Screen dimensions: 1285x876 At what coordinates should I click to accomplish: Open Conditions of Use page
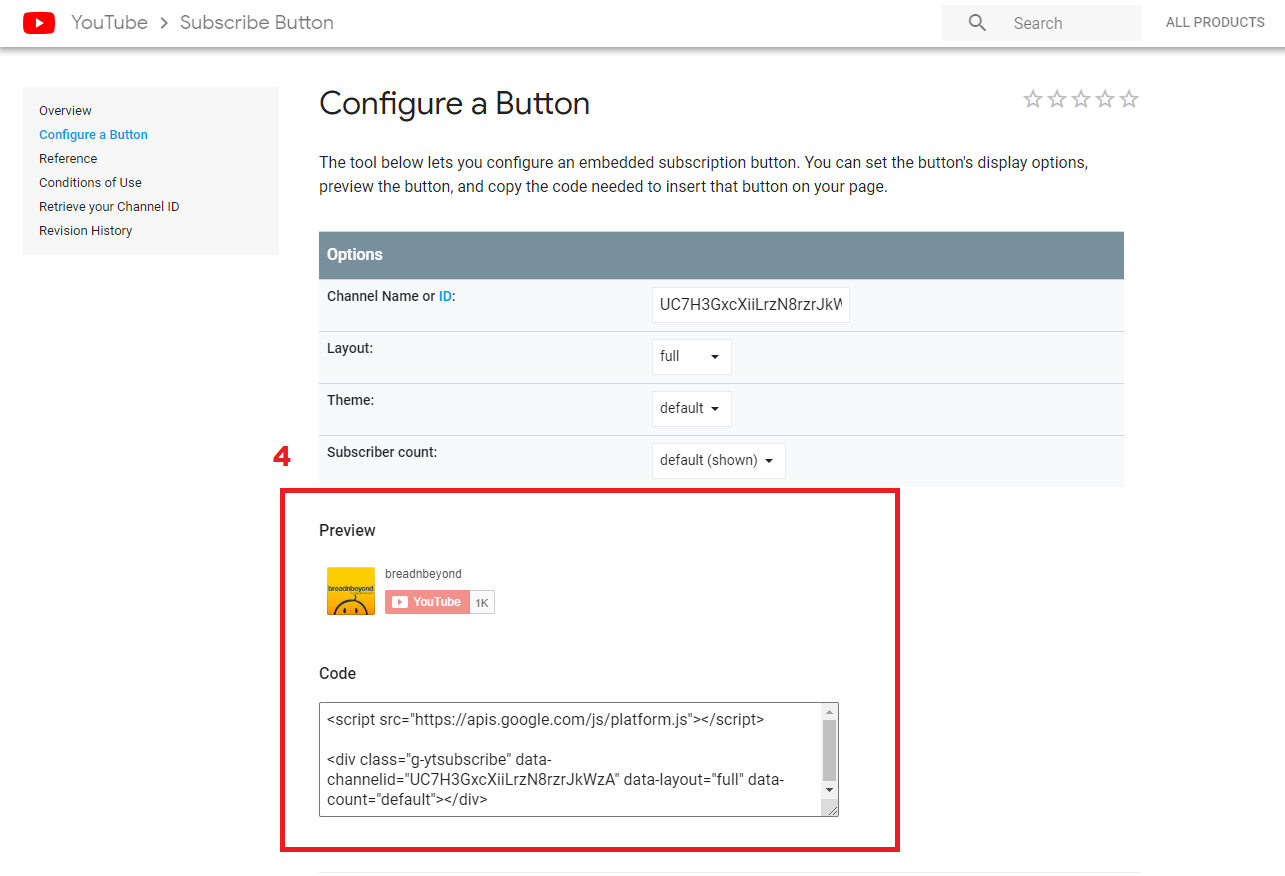click(x=90, y=183)
